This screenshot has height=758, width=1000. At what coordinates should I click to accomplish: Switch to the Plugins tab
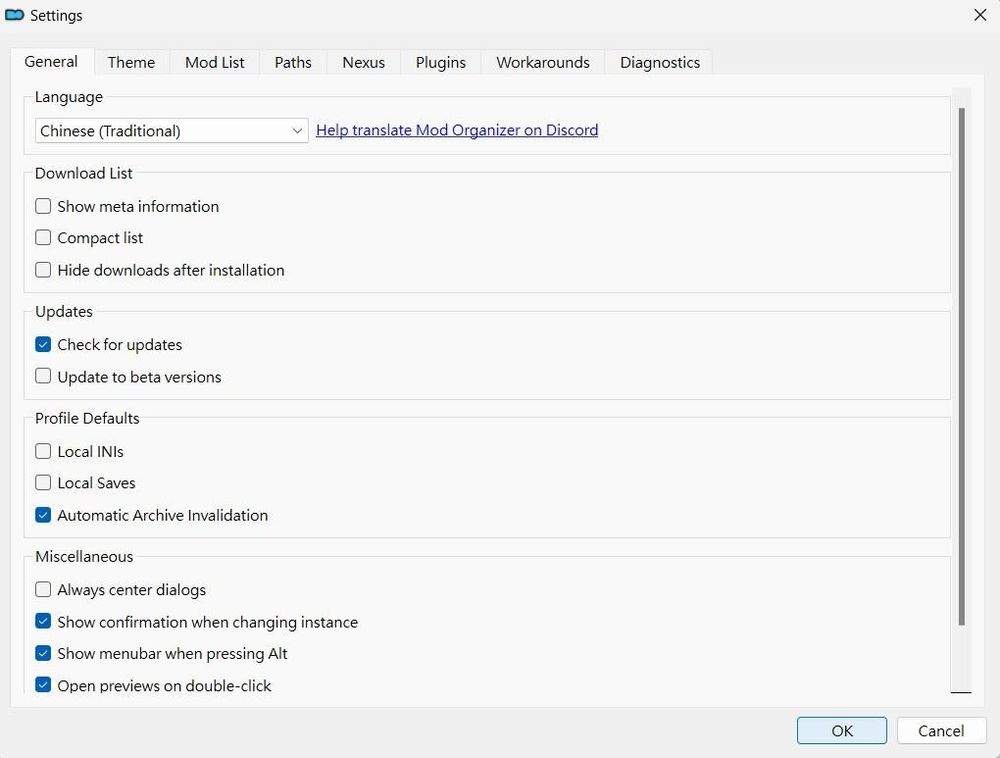pyautogui.click(x=440, y=62)
